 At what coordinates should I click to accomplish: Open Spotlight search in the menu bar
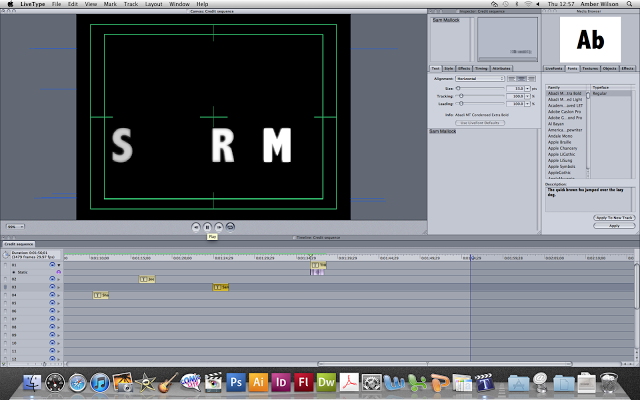point(629,4)
